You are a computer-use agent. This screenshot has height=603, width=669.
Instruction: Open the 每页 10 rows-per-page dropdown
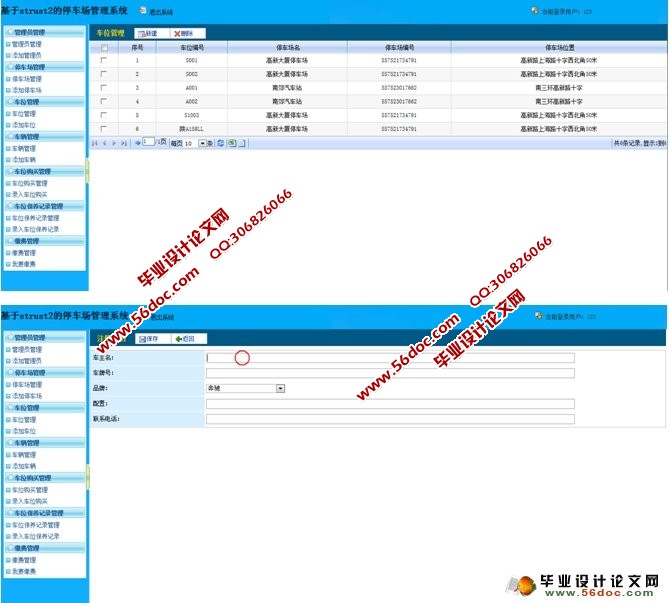[x=203, y=143]
